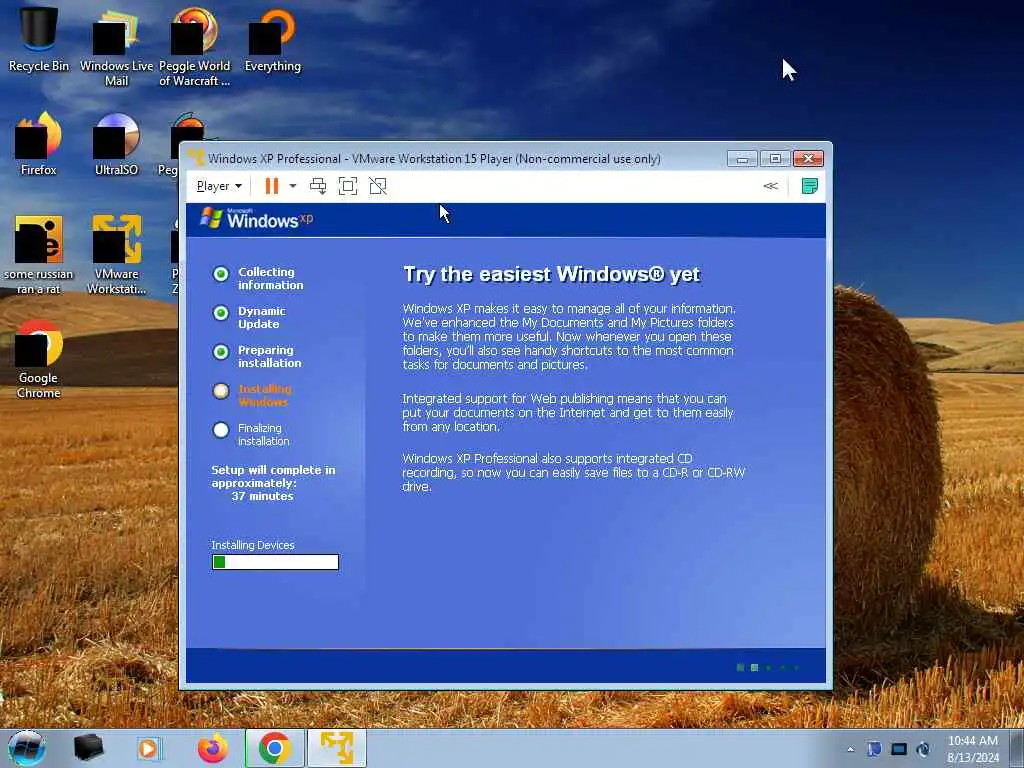Click the flag Action Center tray icon

pyautogui.click(x=874, y=749)
